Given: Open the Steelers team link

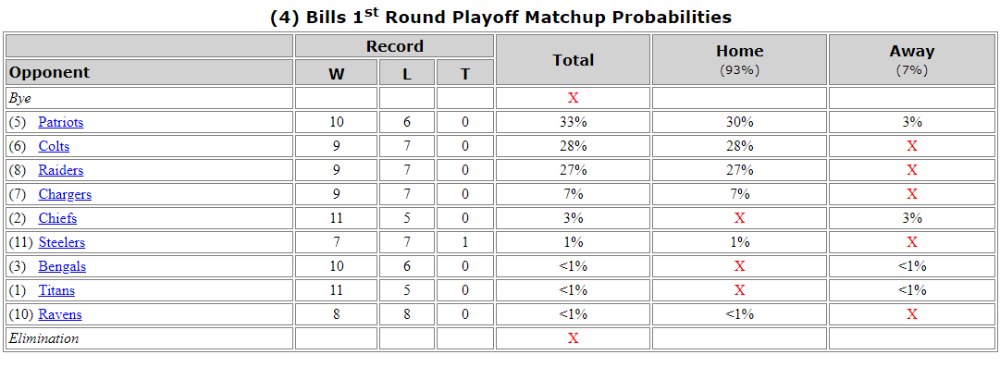Looking at the screenshot, I should point(61,243).
